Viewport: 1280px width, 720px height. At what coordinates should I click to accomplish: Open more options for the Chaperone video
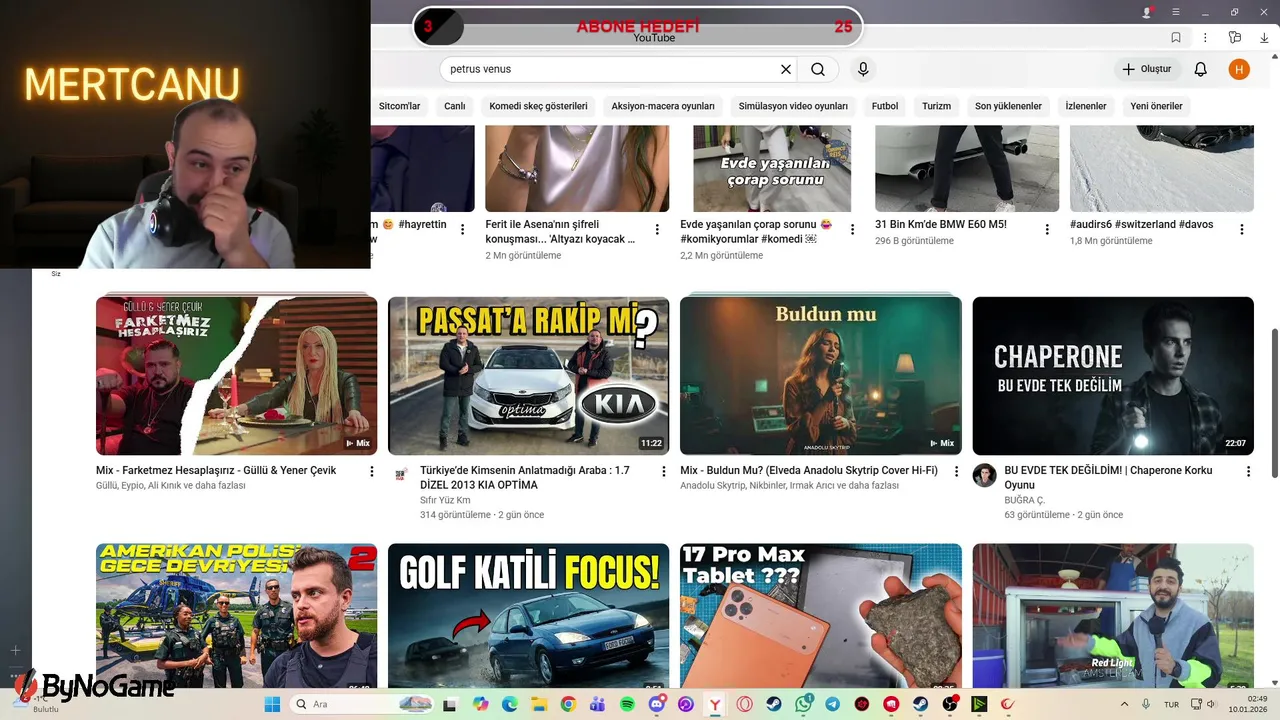tap(1248, 471)
